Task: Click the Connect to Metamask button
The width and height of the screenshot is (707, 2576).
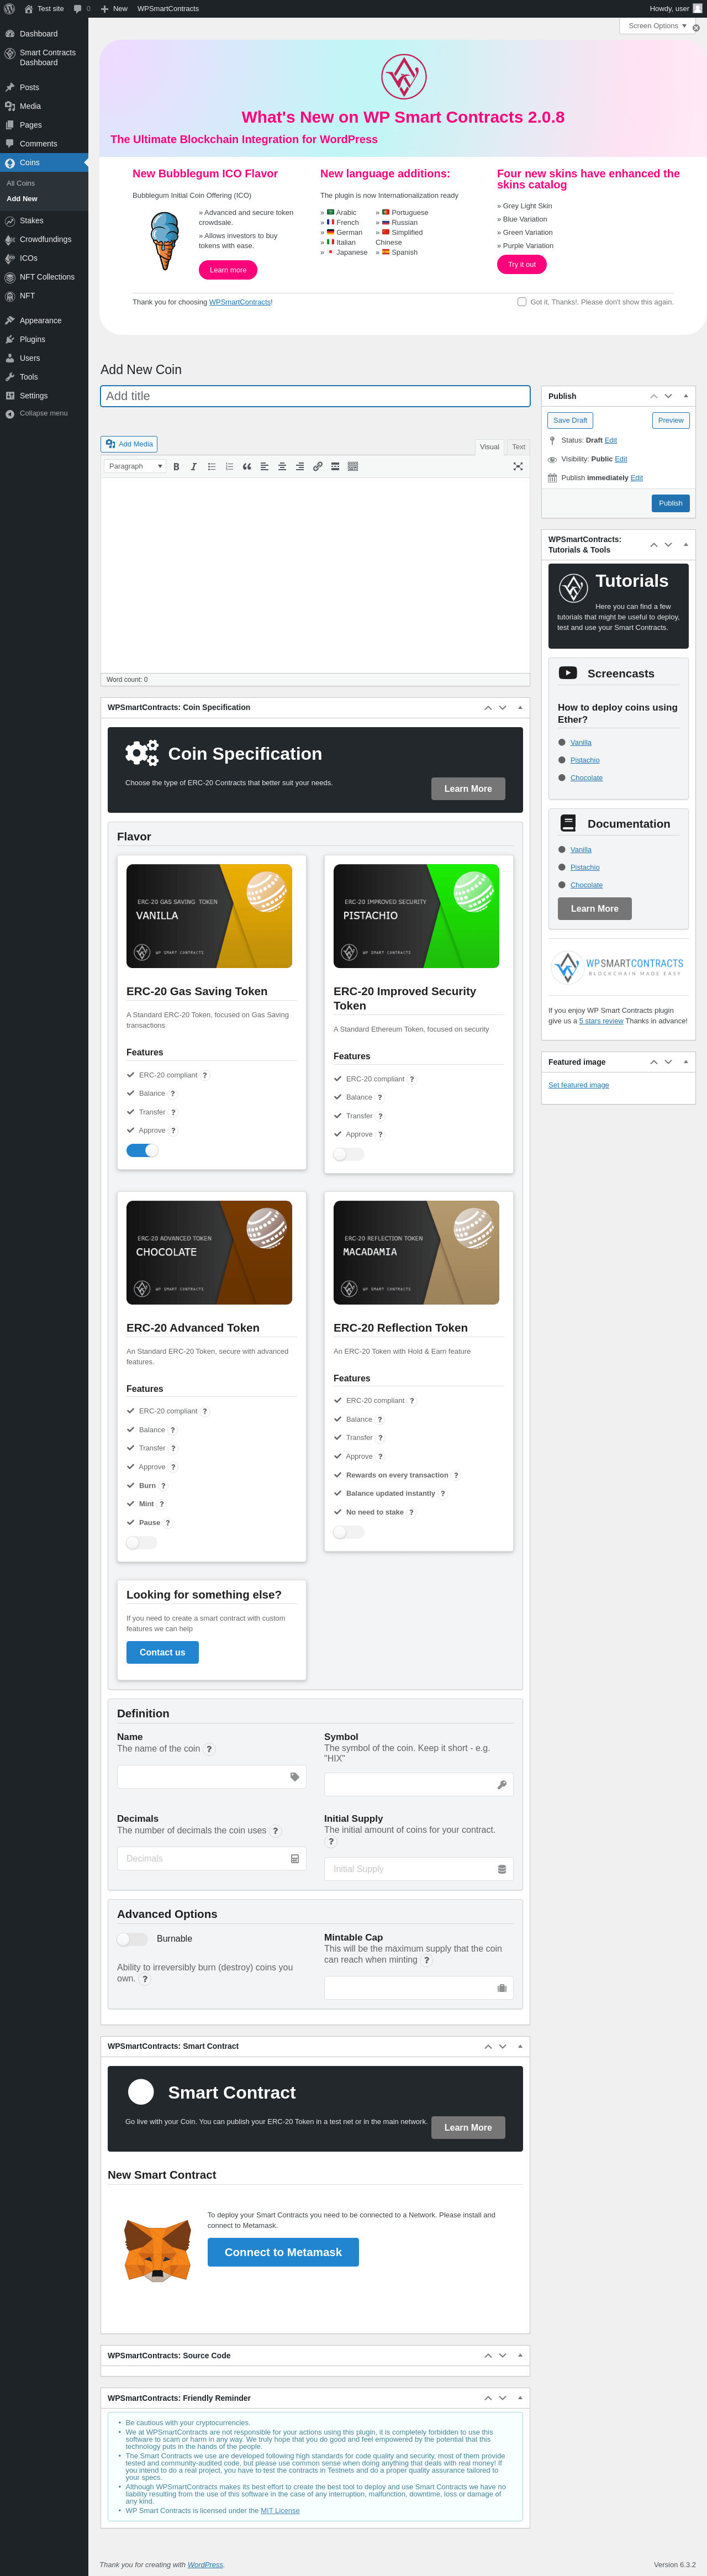Action: tap(283, 2252)
